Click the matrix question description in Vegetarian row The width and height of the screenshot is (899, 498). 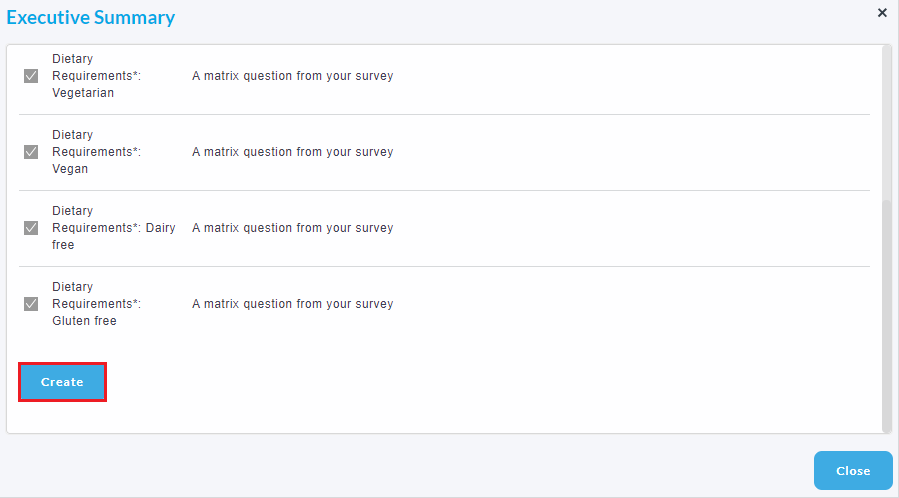(x=292, y=76)
